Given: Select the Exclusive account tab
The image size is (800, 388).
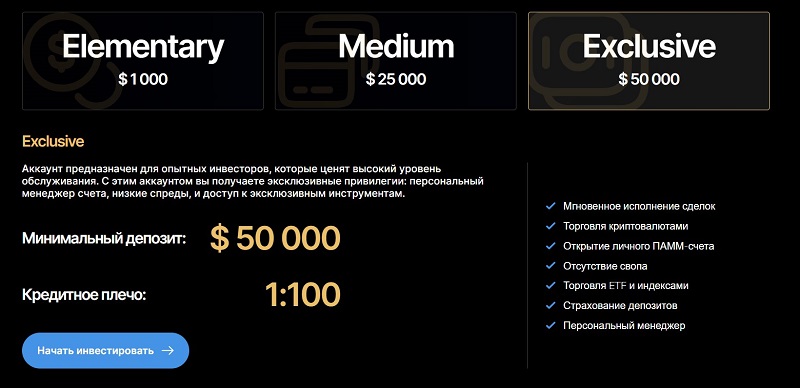Looking at the screenshot, I should [649, 61].
